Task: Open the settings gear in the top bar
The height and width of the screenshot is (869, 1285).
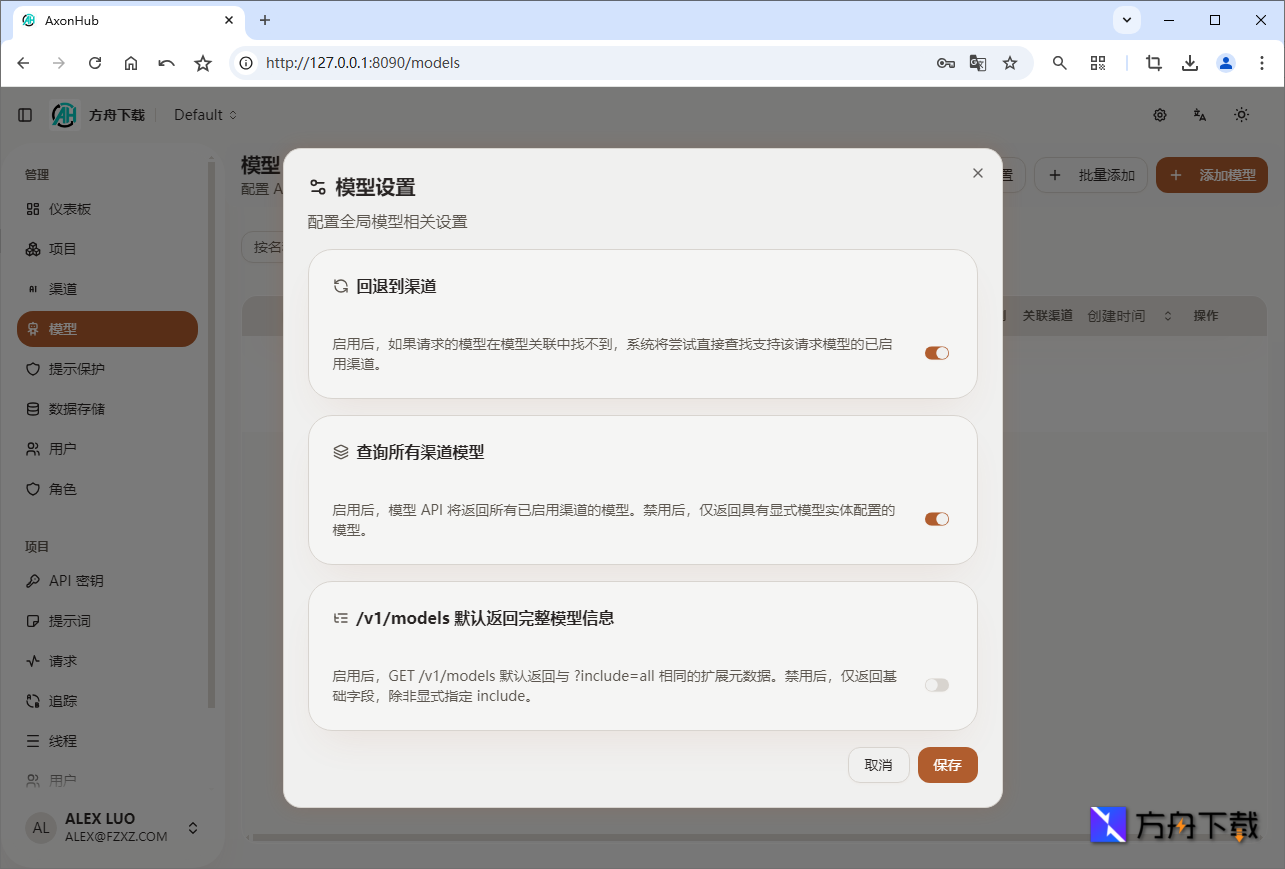Action: (1159, 114)
